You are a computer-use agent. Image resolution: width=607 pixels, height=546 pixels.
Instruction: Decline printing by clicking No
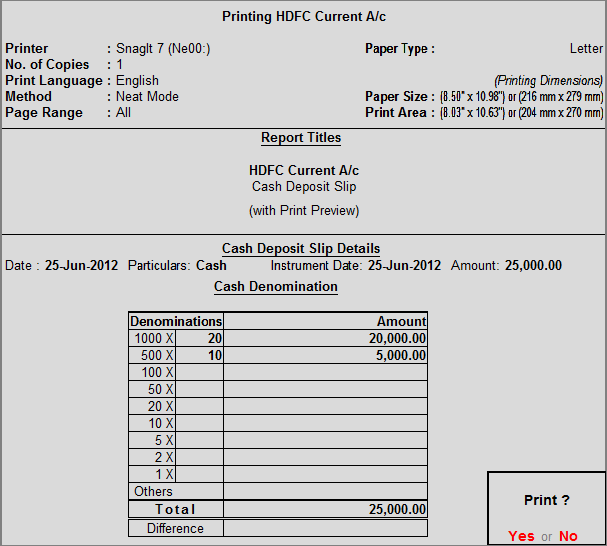click(568, 536)
